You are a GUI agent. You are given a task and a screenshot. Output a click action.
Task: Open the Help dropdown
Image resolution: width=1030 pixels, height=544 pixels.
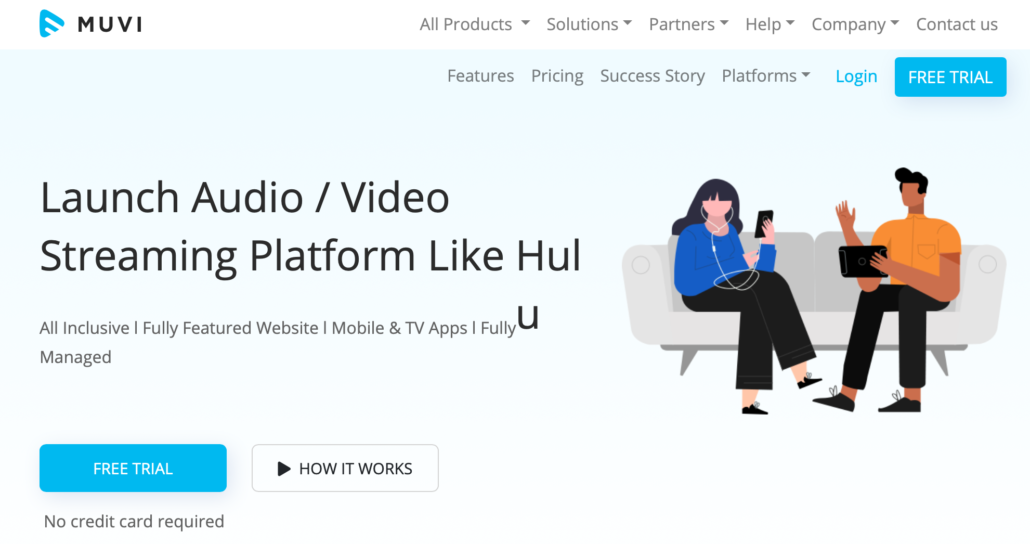pos(770,24)
